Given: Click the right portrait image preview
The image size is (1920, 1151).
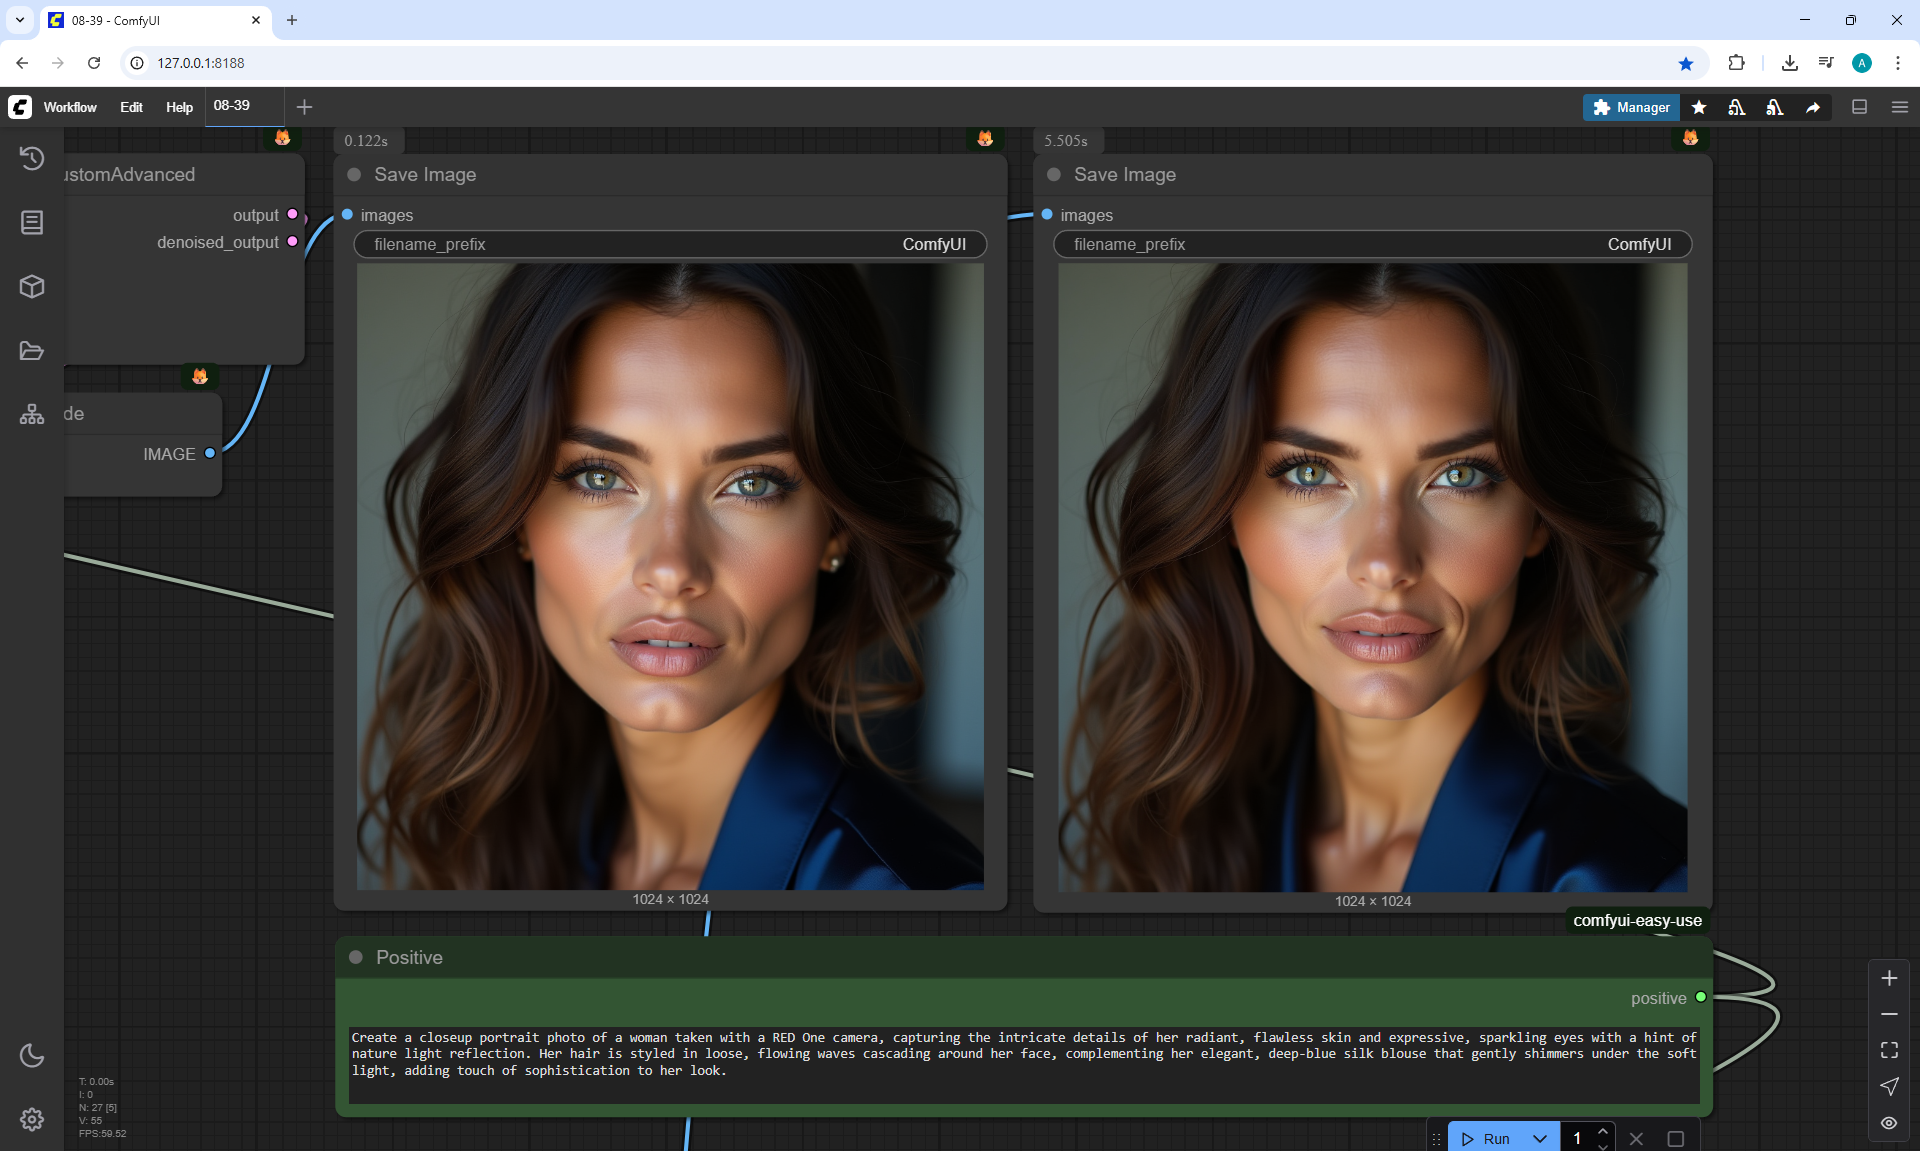Looking at the screenshot, I should 1372,577.
